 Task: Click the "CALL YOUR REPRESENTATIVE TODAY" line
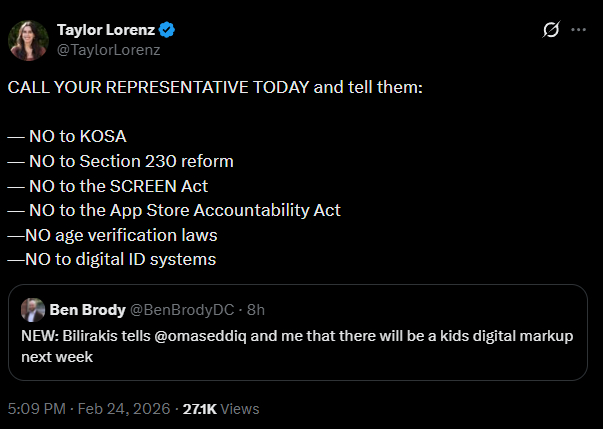pyautogui.click(x=215, y=87)
